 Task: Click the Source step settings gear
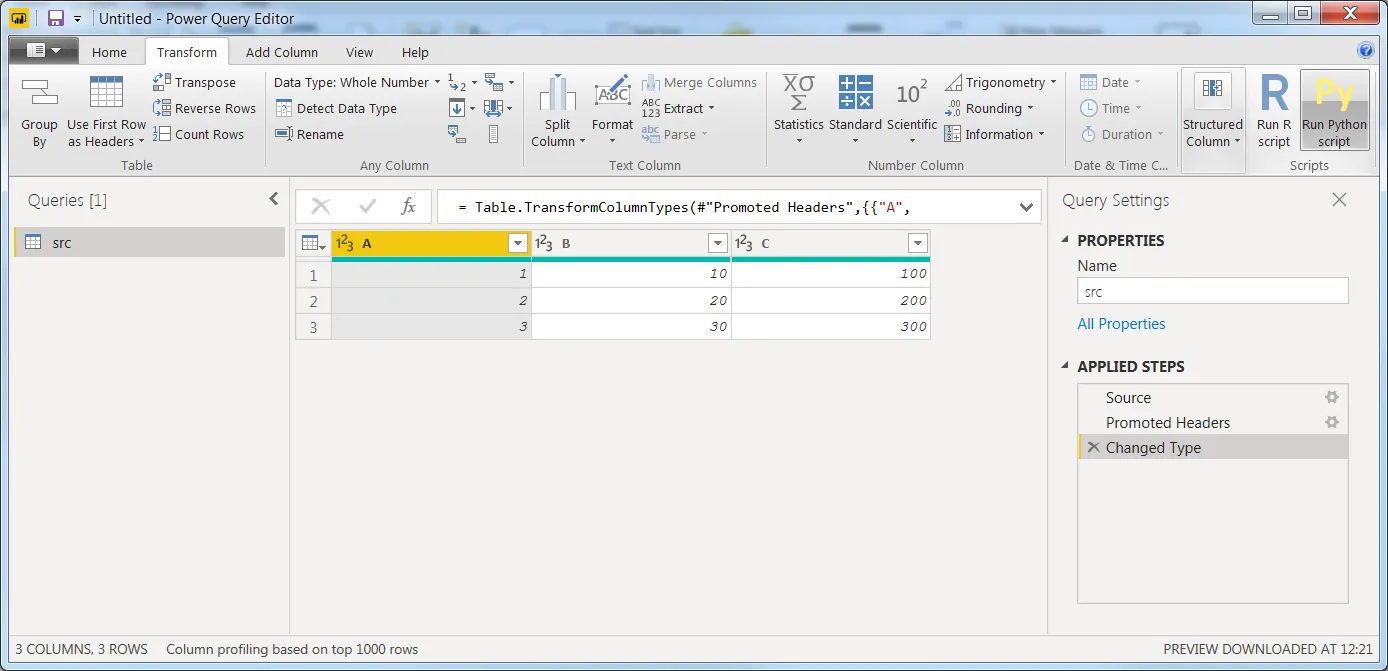coord(1331,397)
